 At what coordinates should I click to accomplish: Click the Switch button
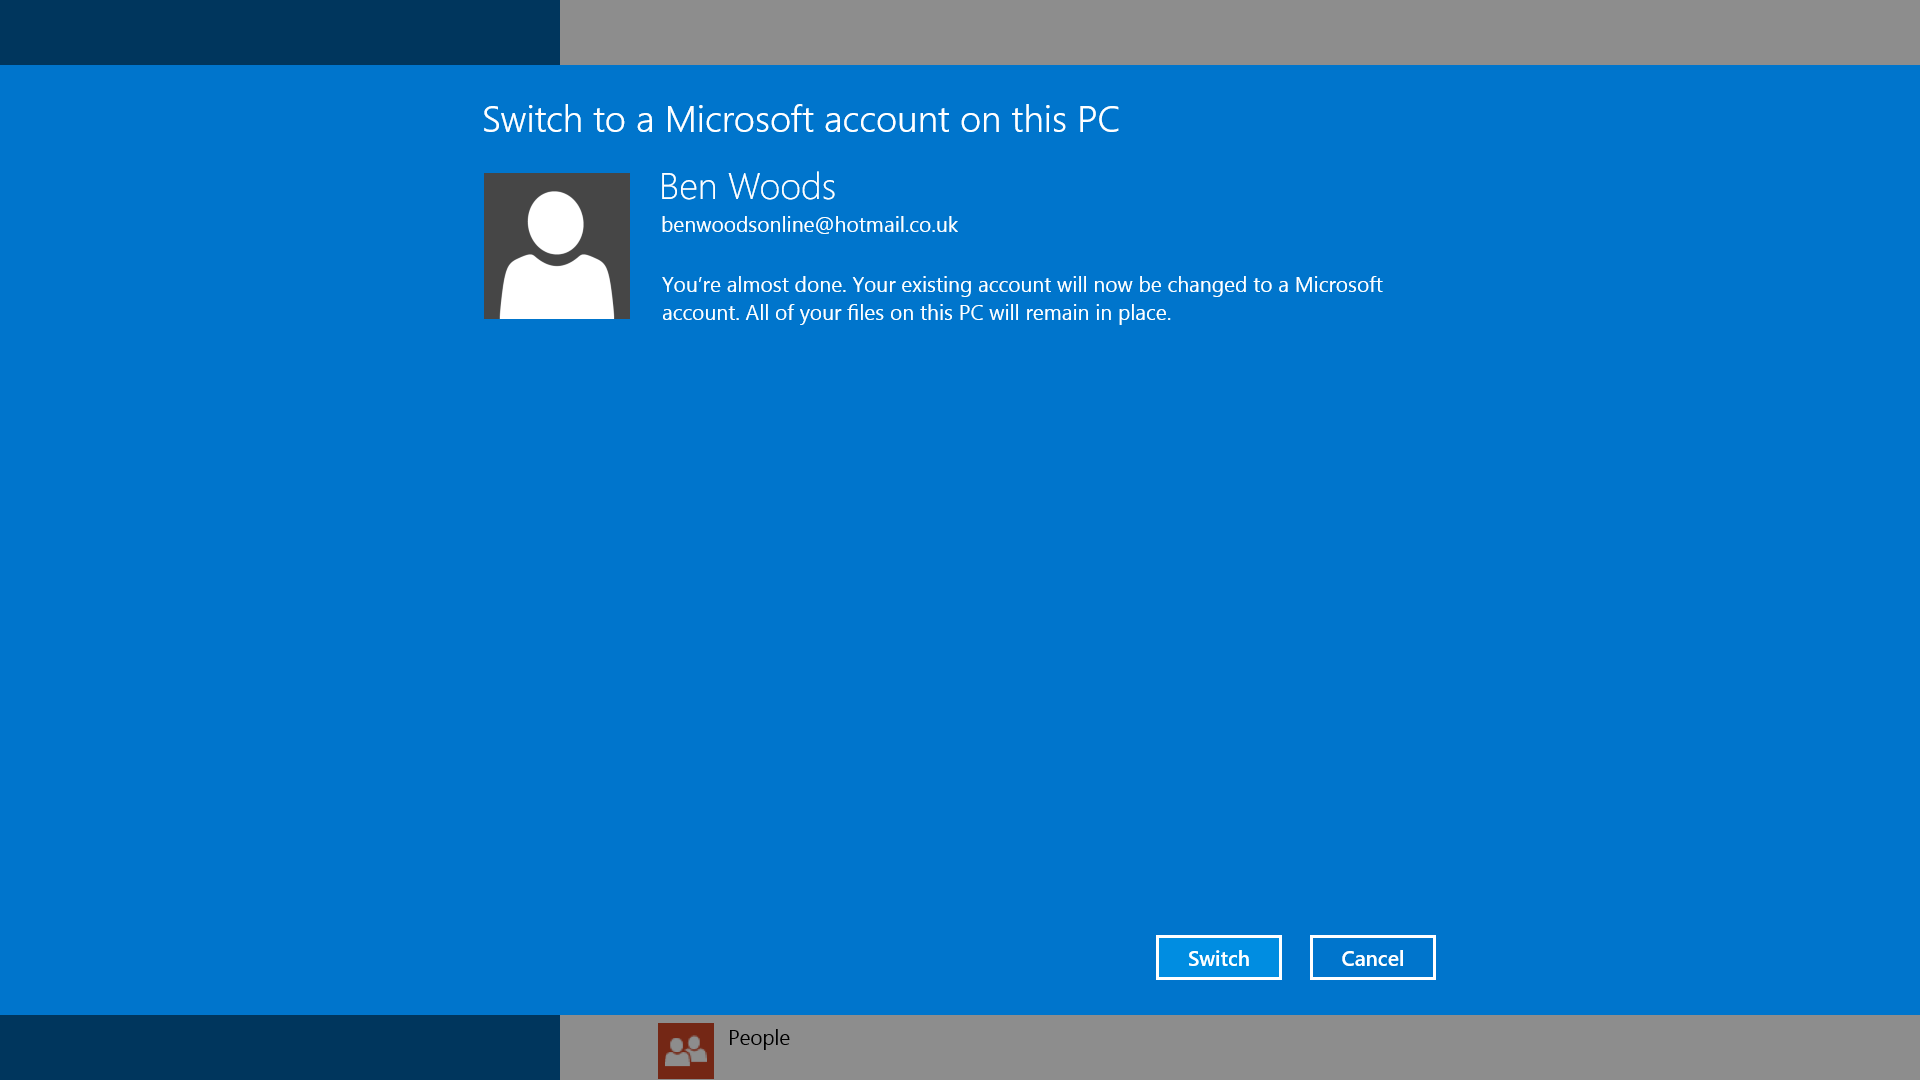[1218, 958]
